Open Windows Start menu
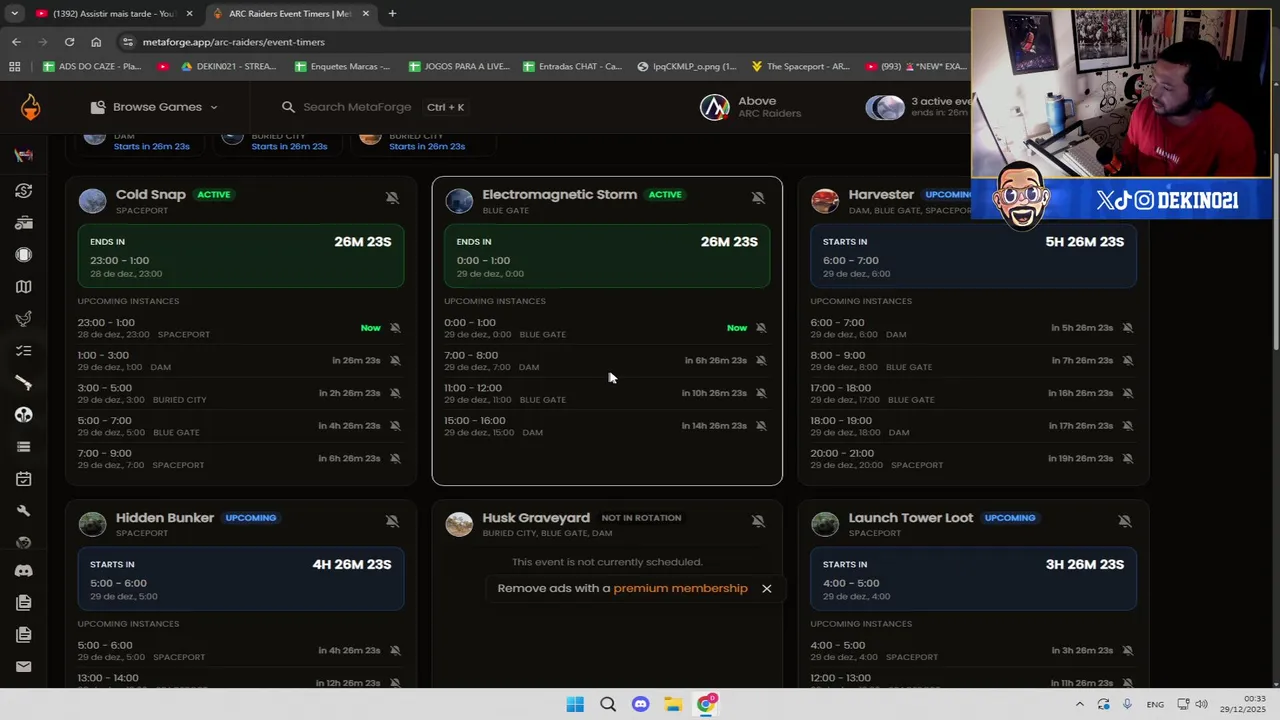Image resolution: width=1280 pixels, height=720 pixels. coord(575,704)
